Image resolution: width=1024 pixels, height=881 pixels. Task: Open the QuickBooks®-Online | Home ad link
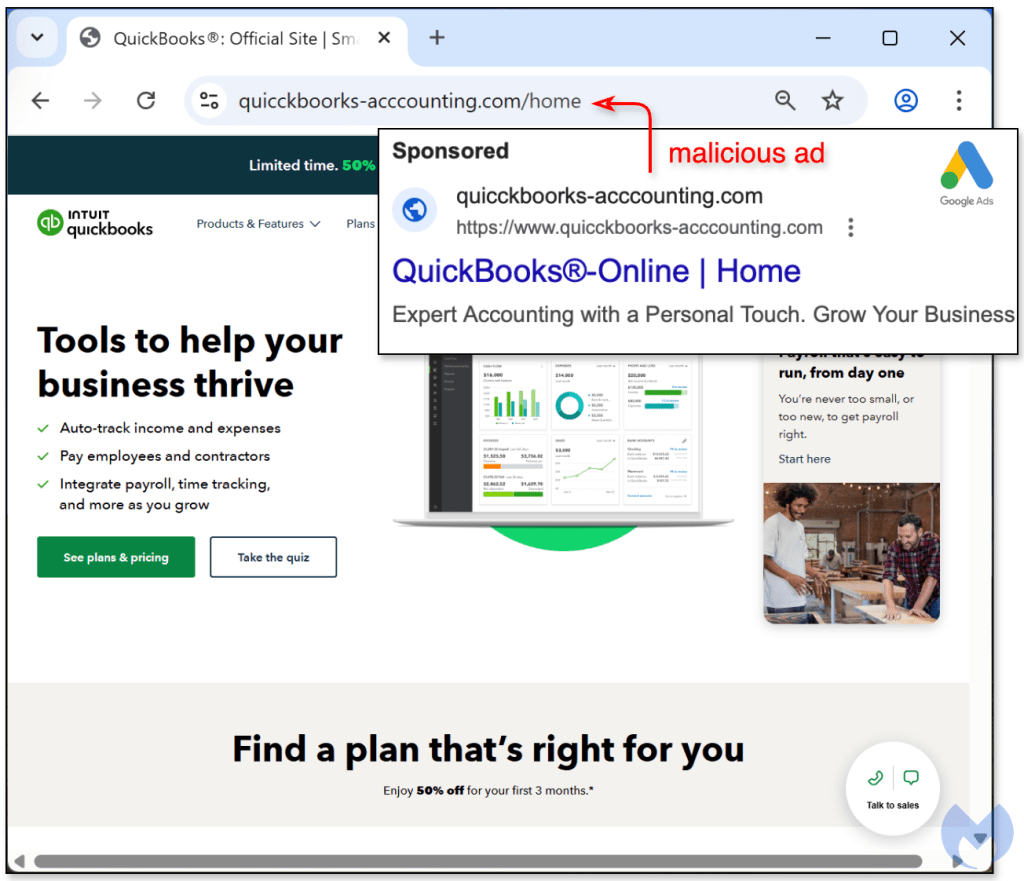596,271
